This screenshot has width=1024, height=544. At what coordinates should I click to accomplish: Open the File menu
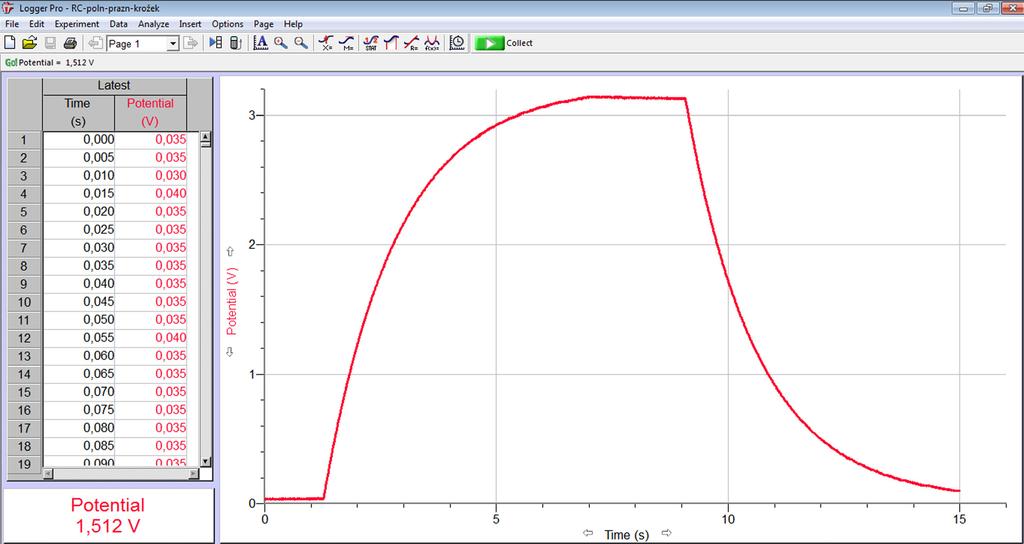[12, 24]
